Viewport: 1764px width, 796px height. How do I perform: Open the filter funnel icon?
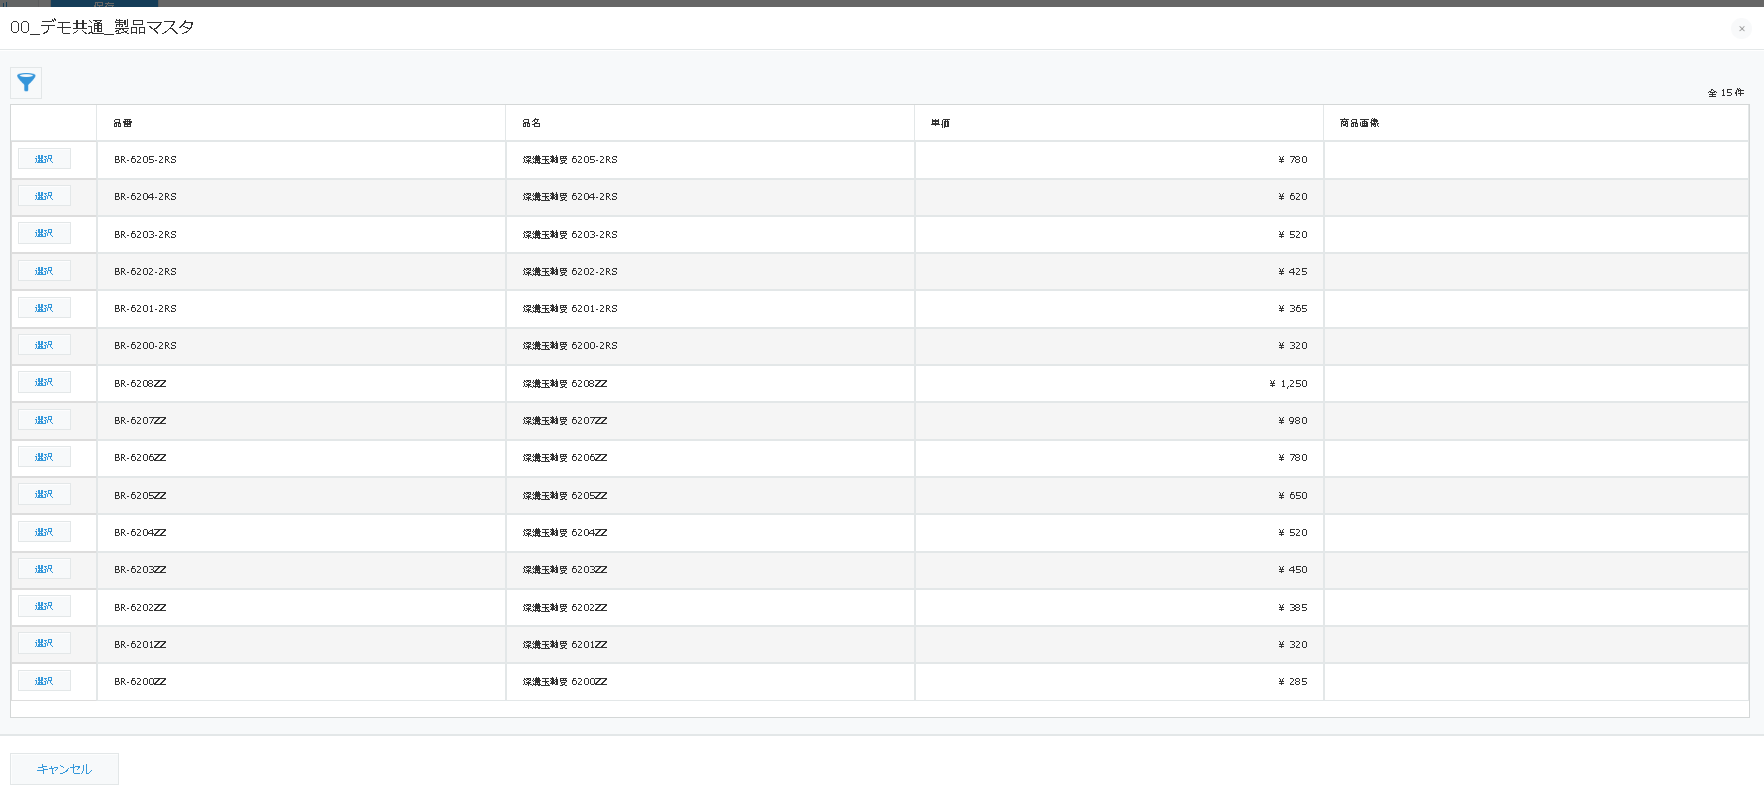pos(26,83)
